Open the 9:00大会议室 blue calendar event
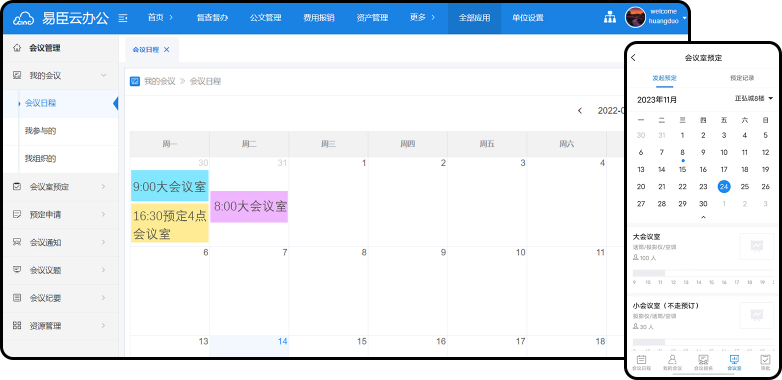The image size is (782, 380). point(170,186)
